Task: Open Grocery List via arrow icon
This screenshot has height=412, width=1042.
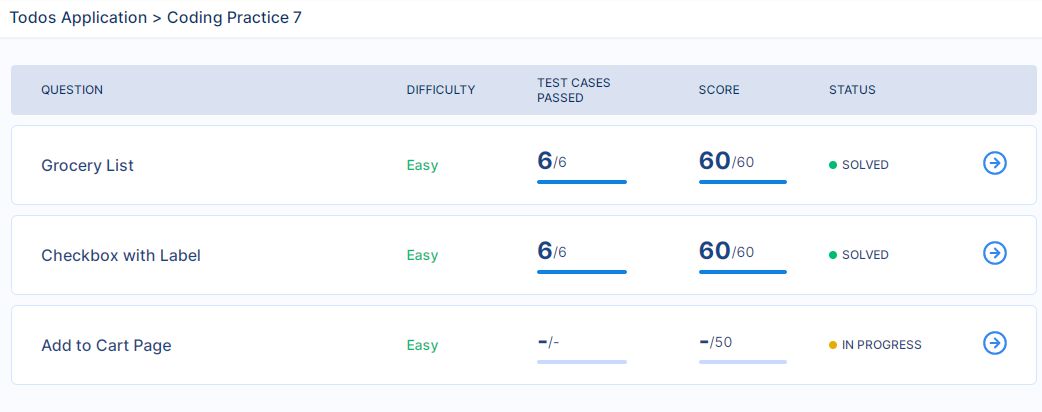Action: pyautogui.click(x=995, y=163)
